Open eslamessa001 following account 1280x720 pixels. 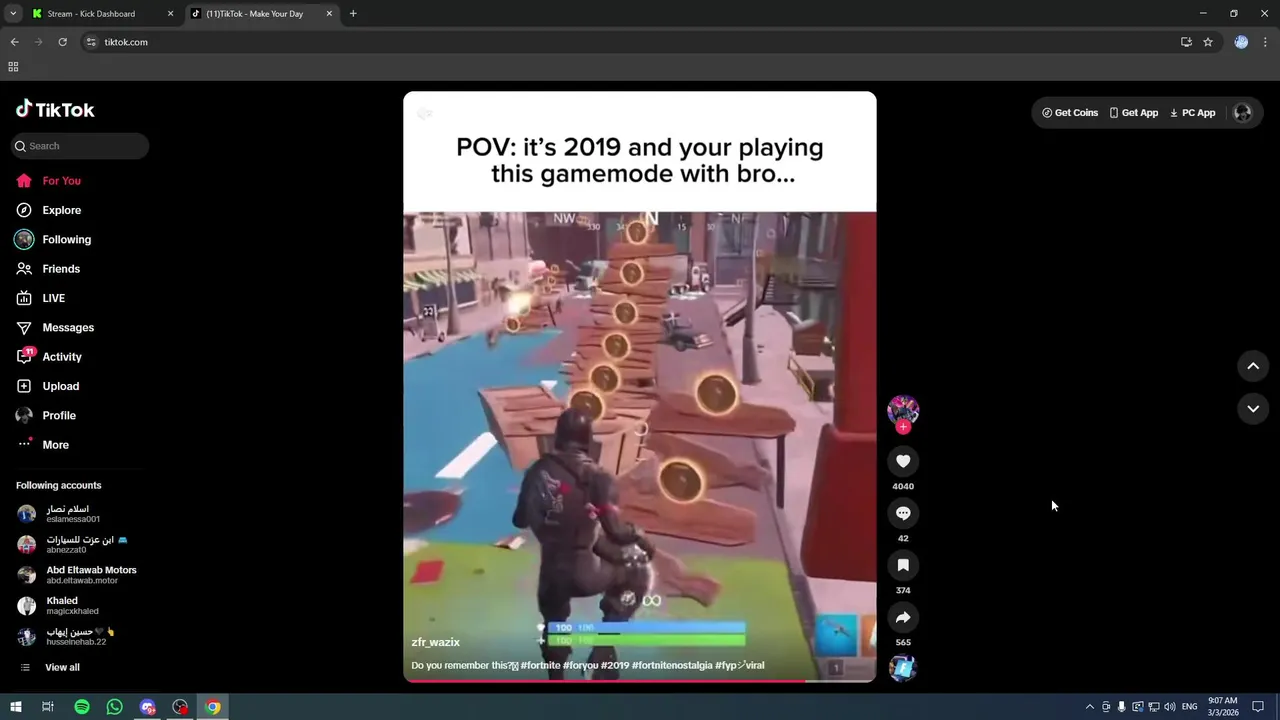tap(72, 514)
